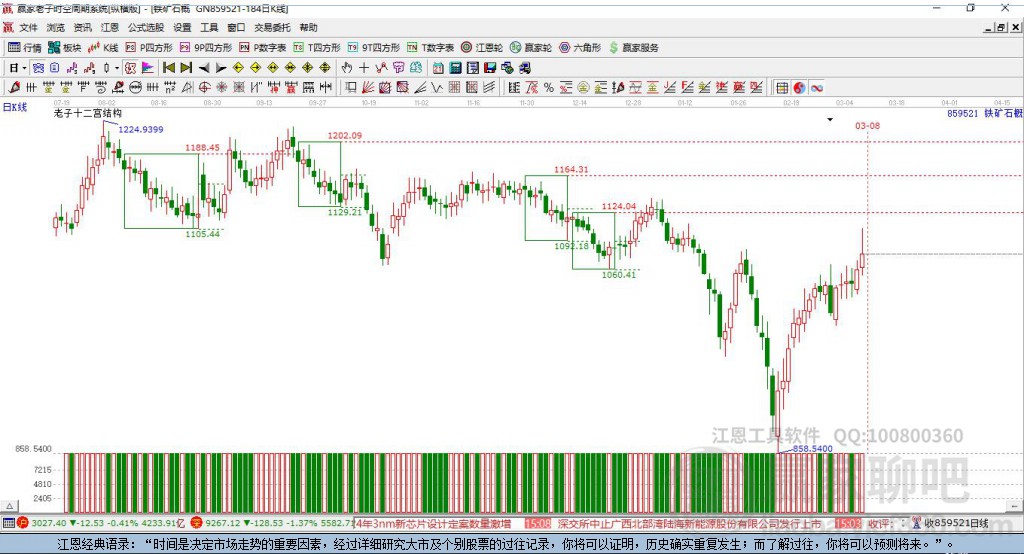Open the 浏览 menu

click(x=56, y=27)
